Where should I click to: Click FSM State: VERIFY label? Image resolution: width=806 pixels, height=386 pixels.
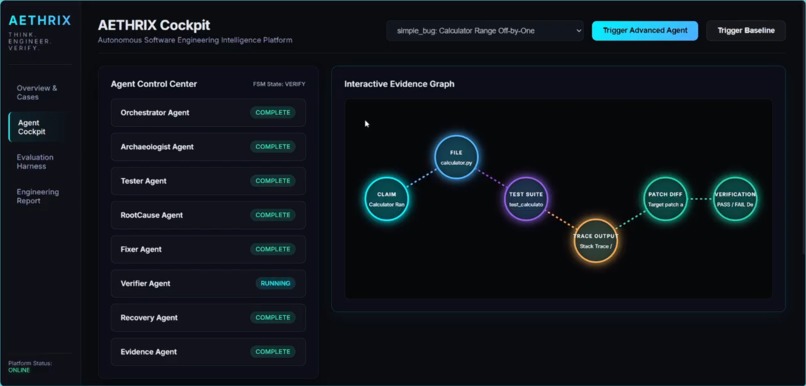279,84
